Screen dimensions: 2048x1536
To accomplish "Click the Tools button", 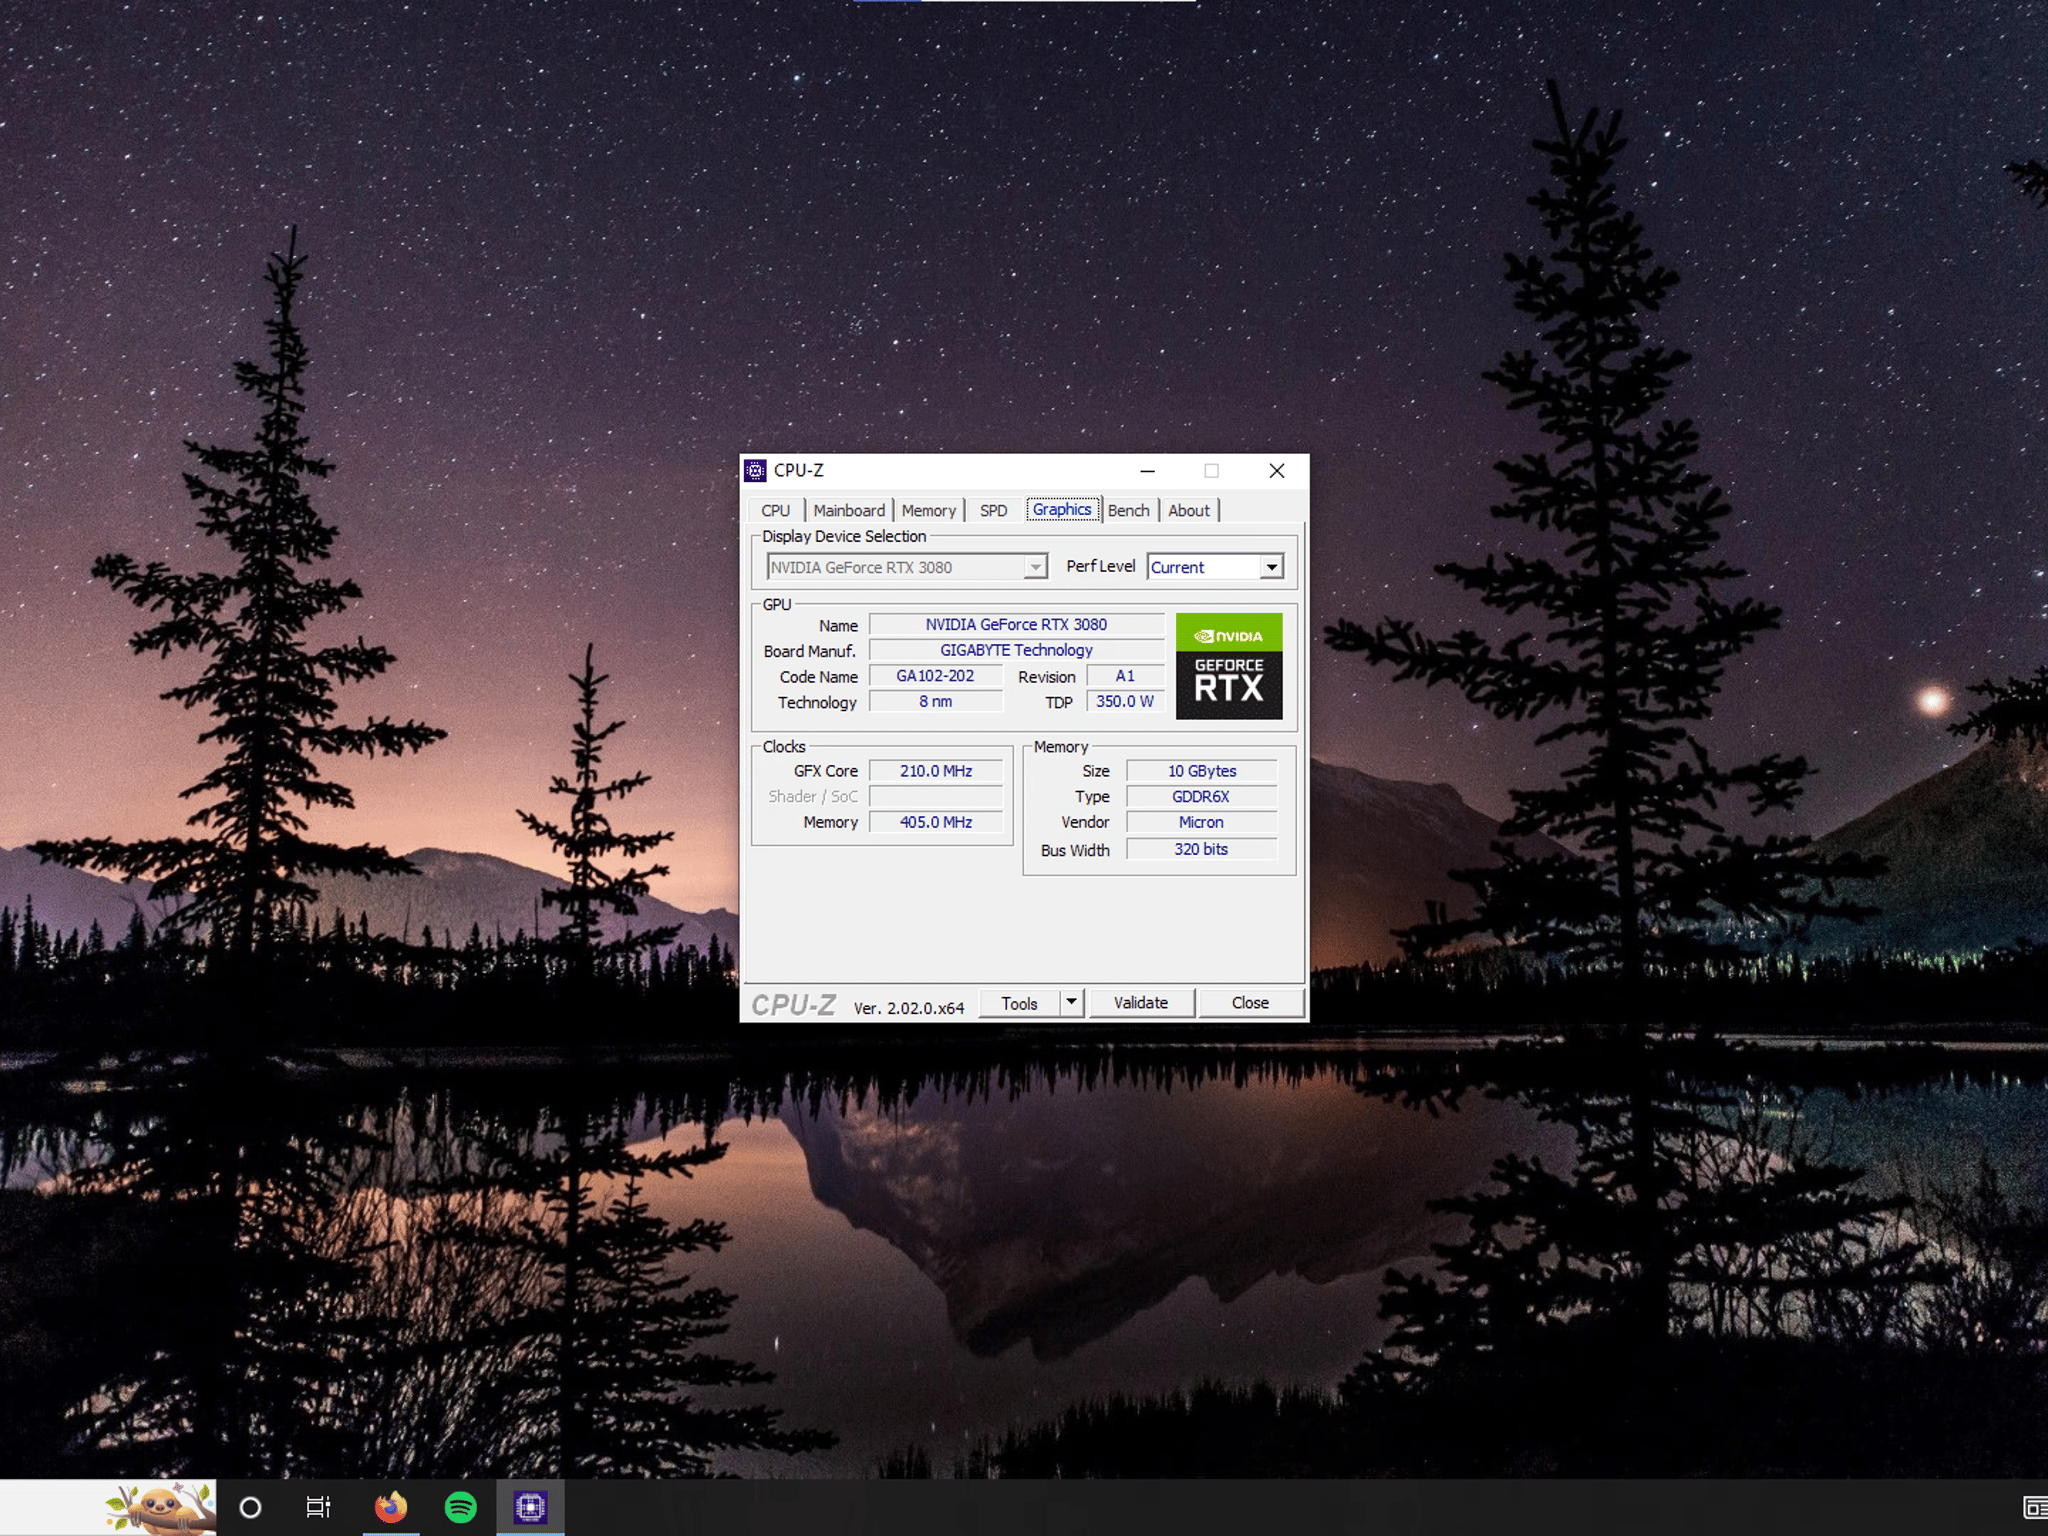I will pyautogui.click(x=1019, y=1003).
